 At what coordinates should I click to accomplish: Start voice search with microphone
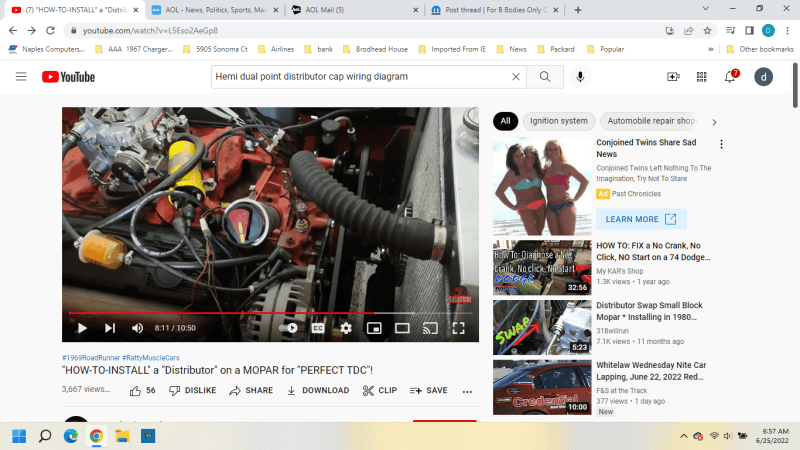580,77
